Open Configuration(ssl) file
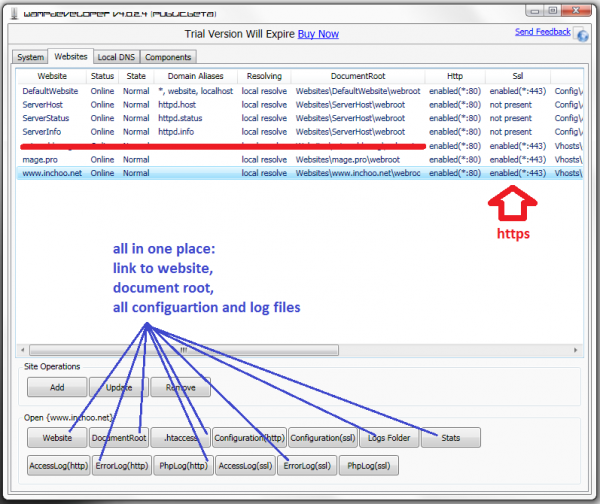 point(323,438)
